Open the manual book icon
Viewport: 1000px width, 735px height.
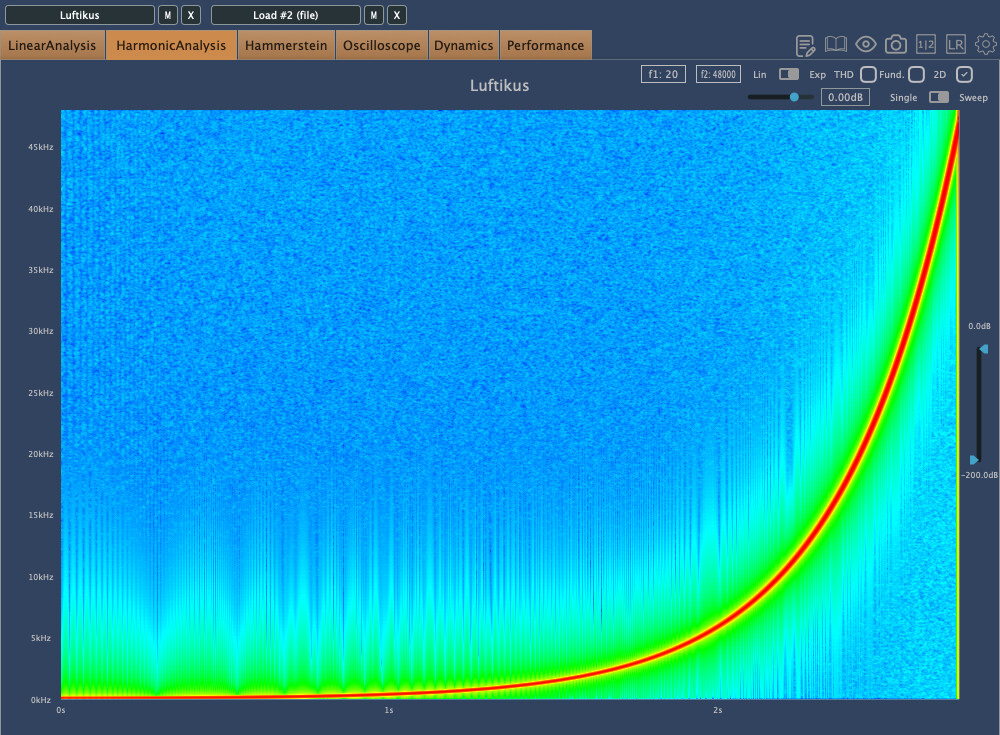pos(836,45)
